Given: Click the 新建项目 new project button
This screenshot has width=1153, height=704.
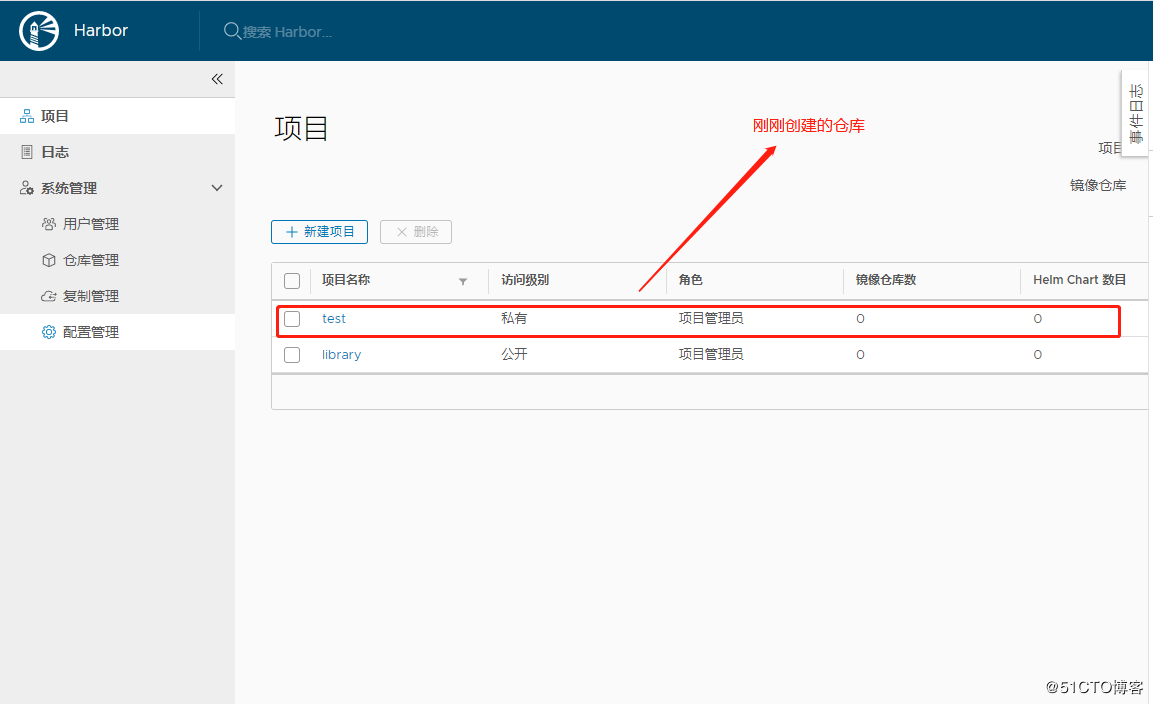Looking at the screenshot, I should point(319,231).
